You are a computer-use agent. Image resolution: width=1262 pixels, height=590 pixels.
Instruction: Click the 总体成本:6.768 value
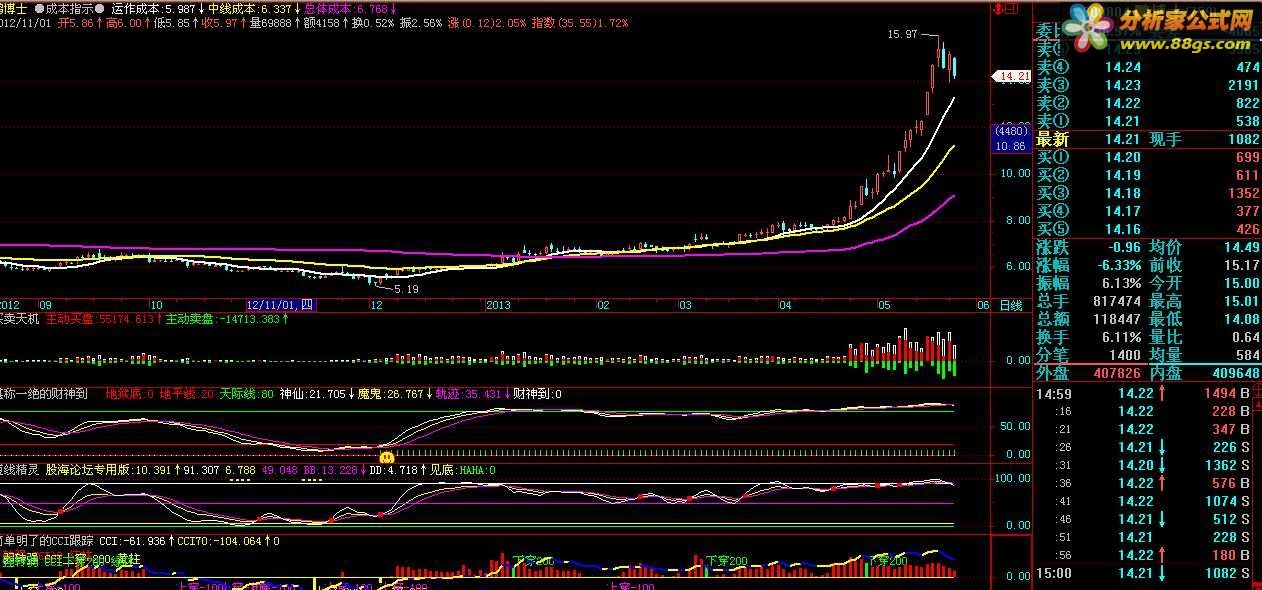click(346, 7)
